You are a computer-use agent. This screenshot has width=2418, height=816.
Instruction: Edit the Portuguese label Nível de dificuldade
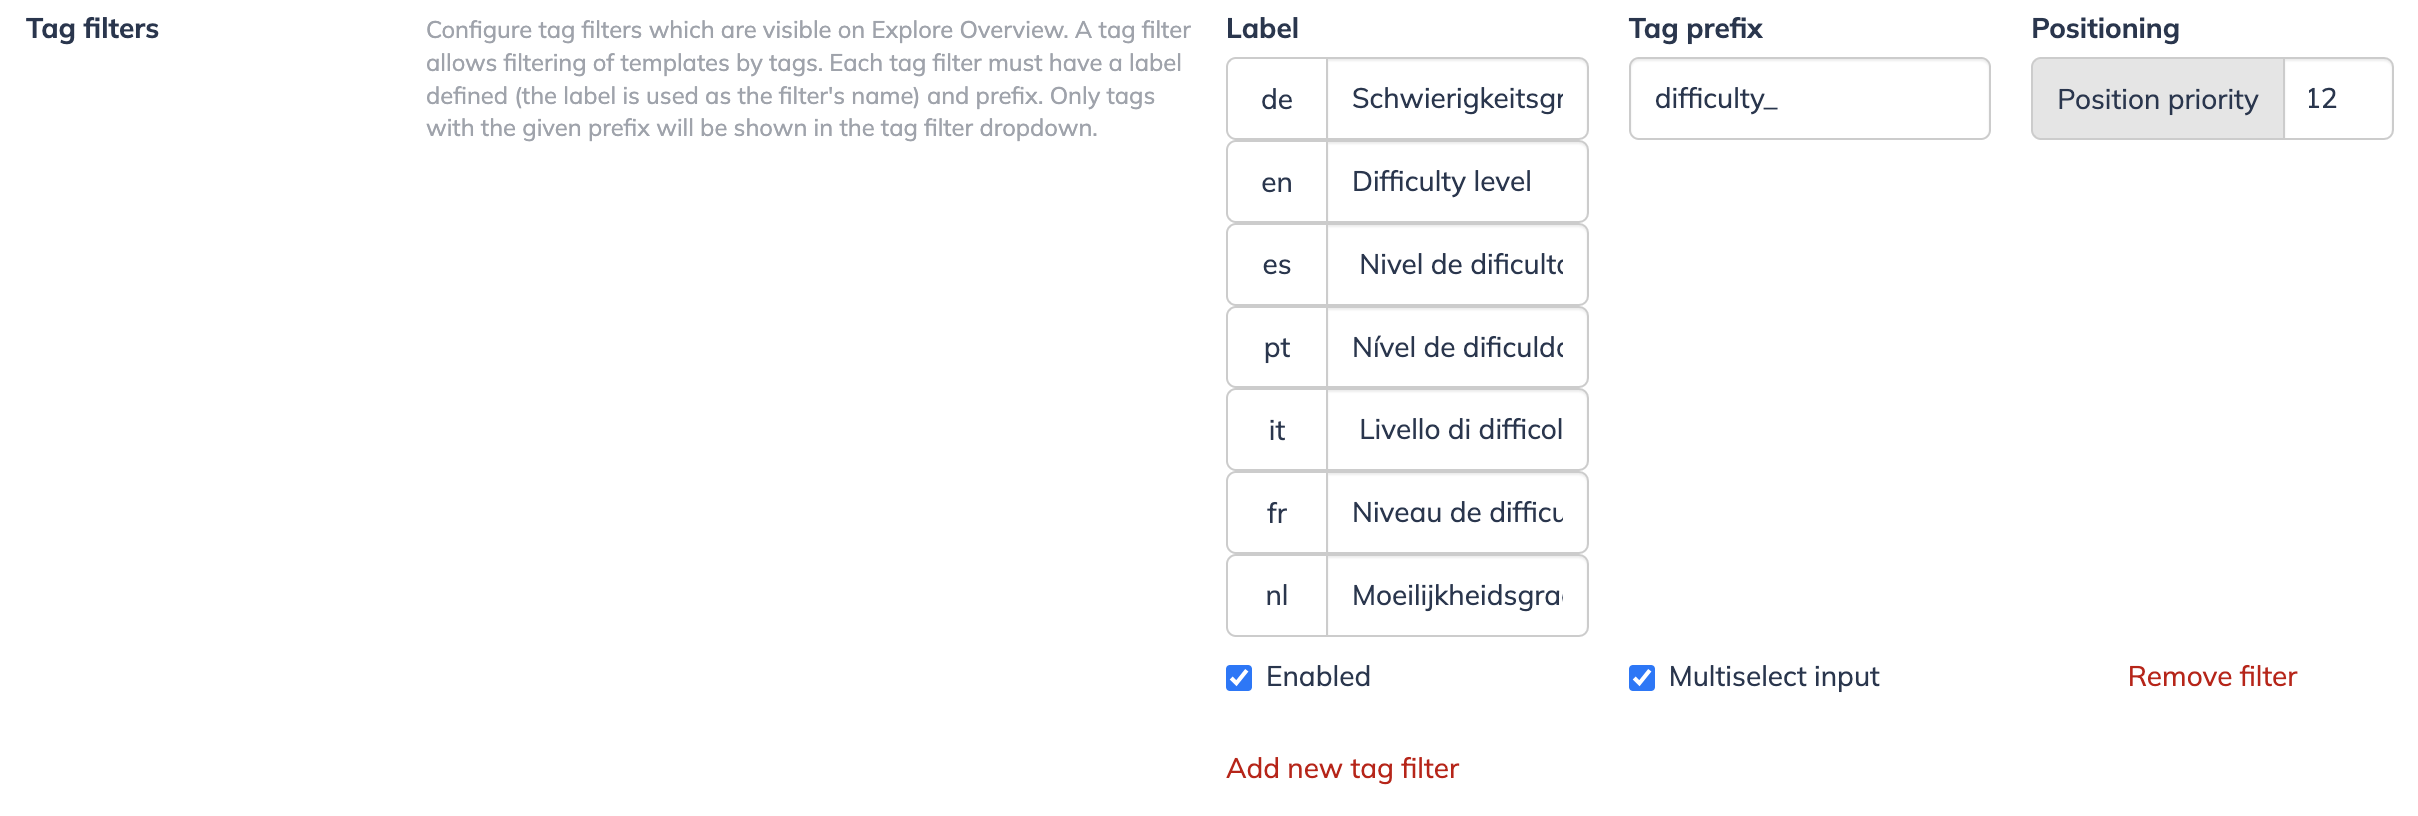1457,347
